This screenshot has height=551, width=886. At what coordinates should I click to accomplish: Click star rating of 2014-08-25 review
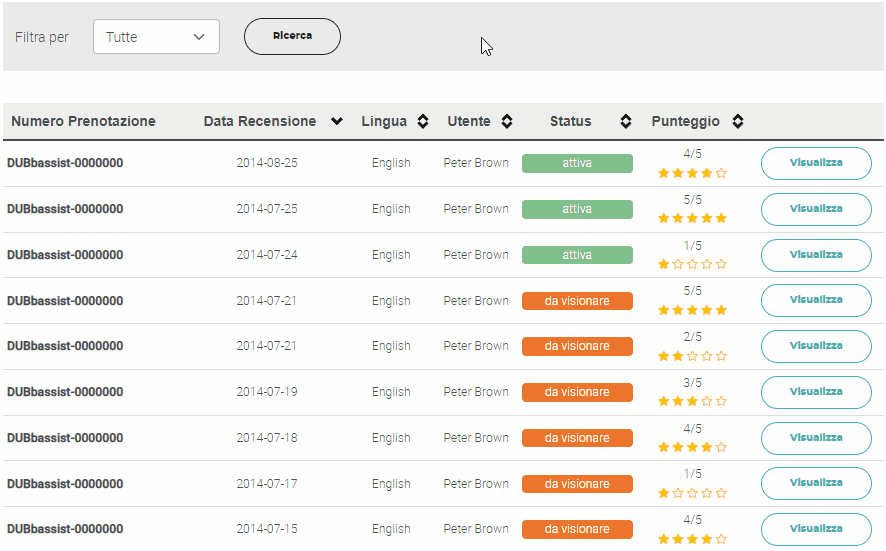pyautogui.click(x=692, y=173)
